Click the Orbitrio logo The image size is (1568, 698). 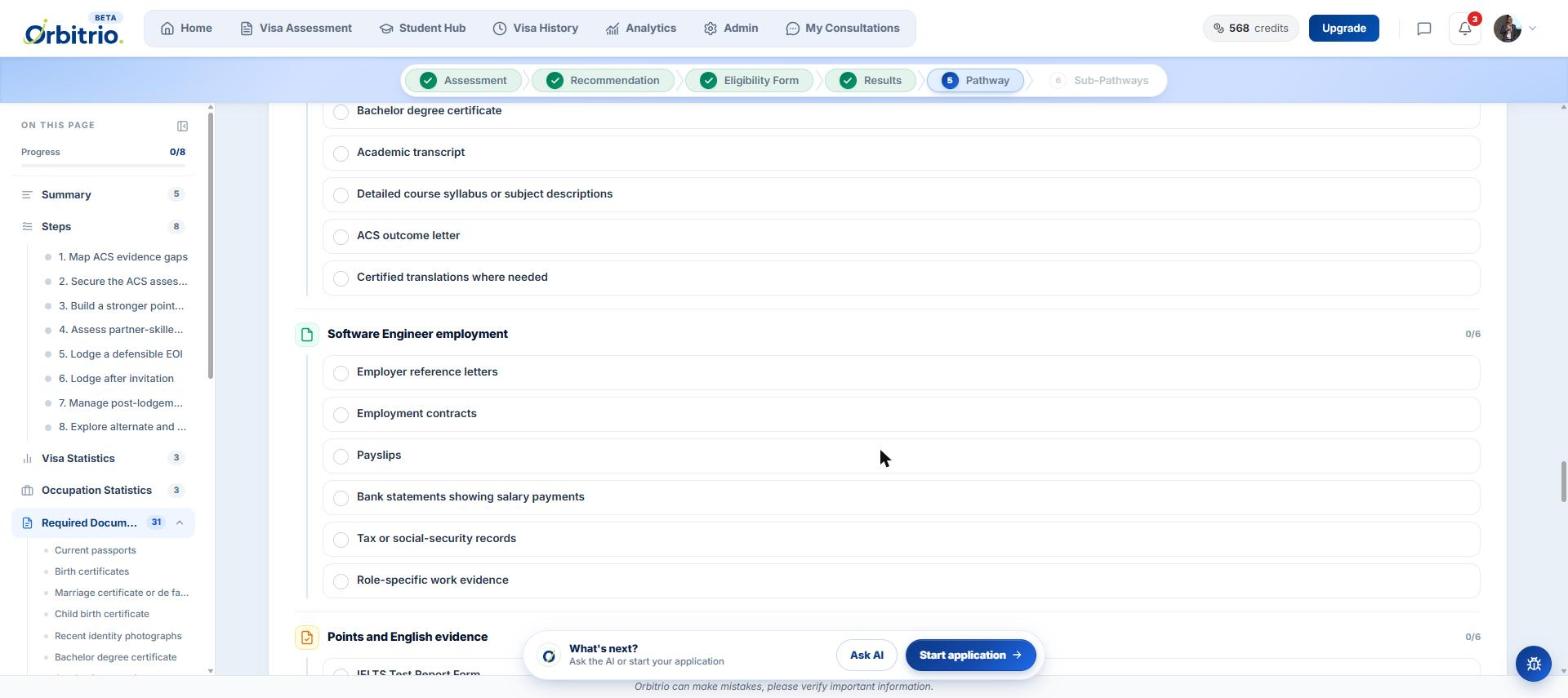pyautogui.click(x=73, y=29)
